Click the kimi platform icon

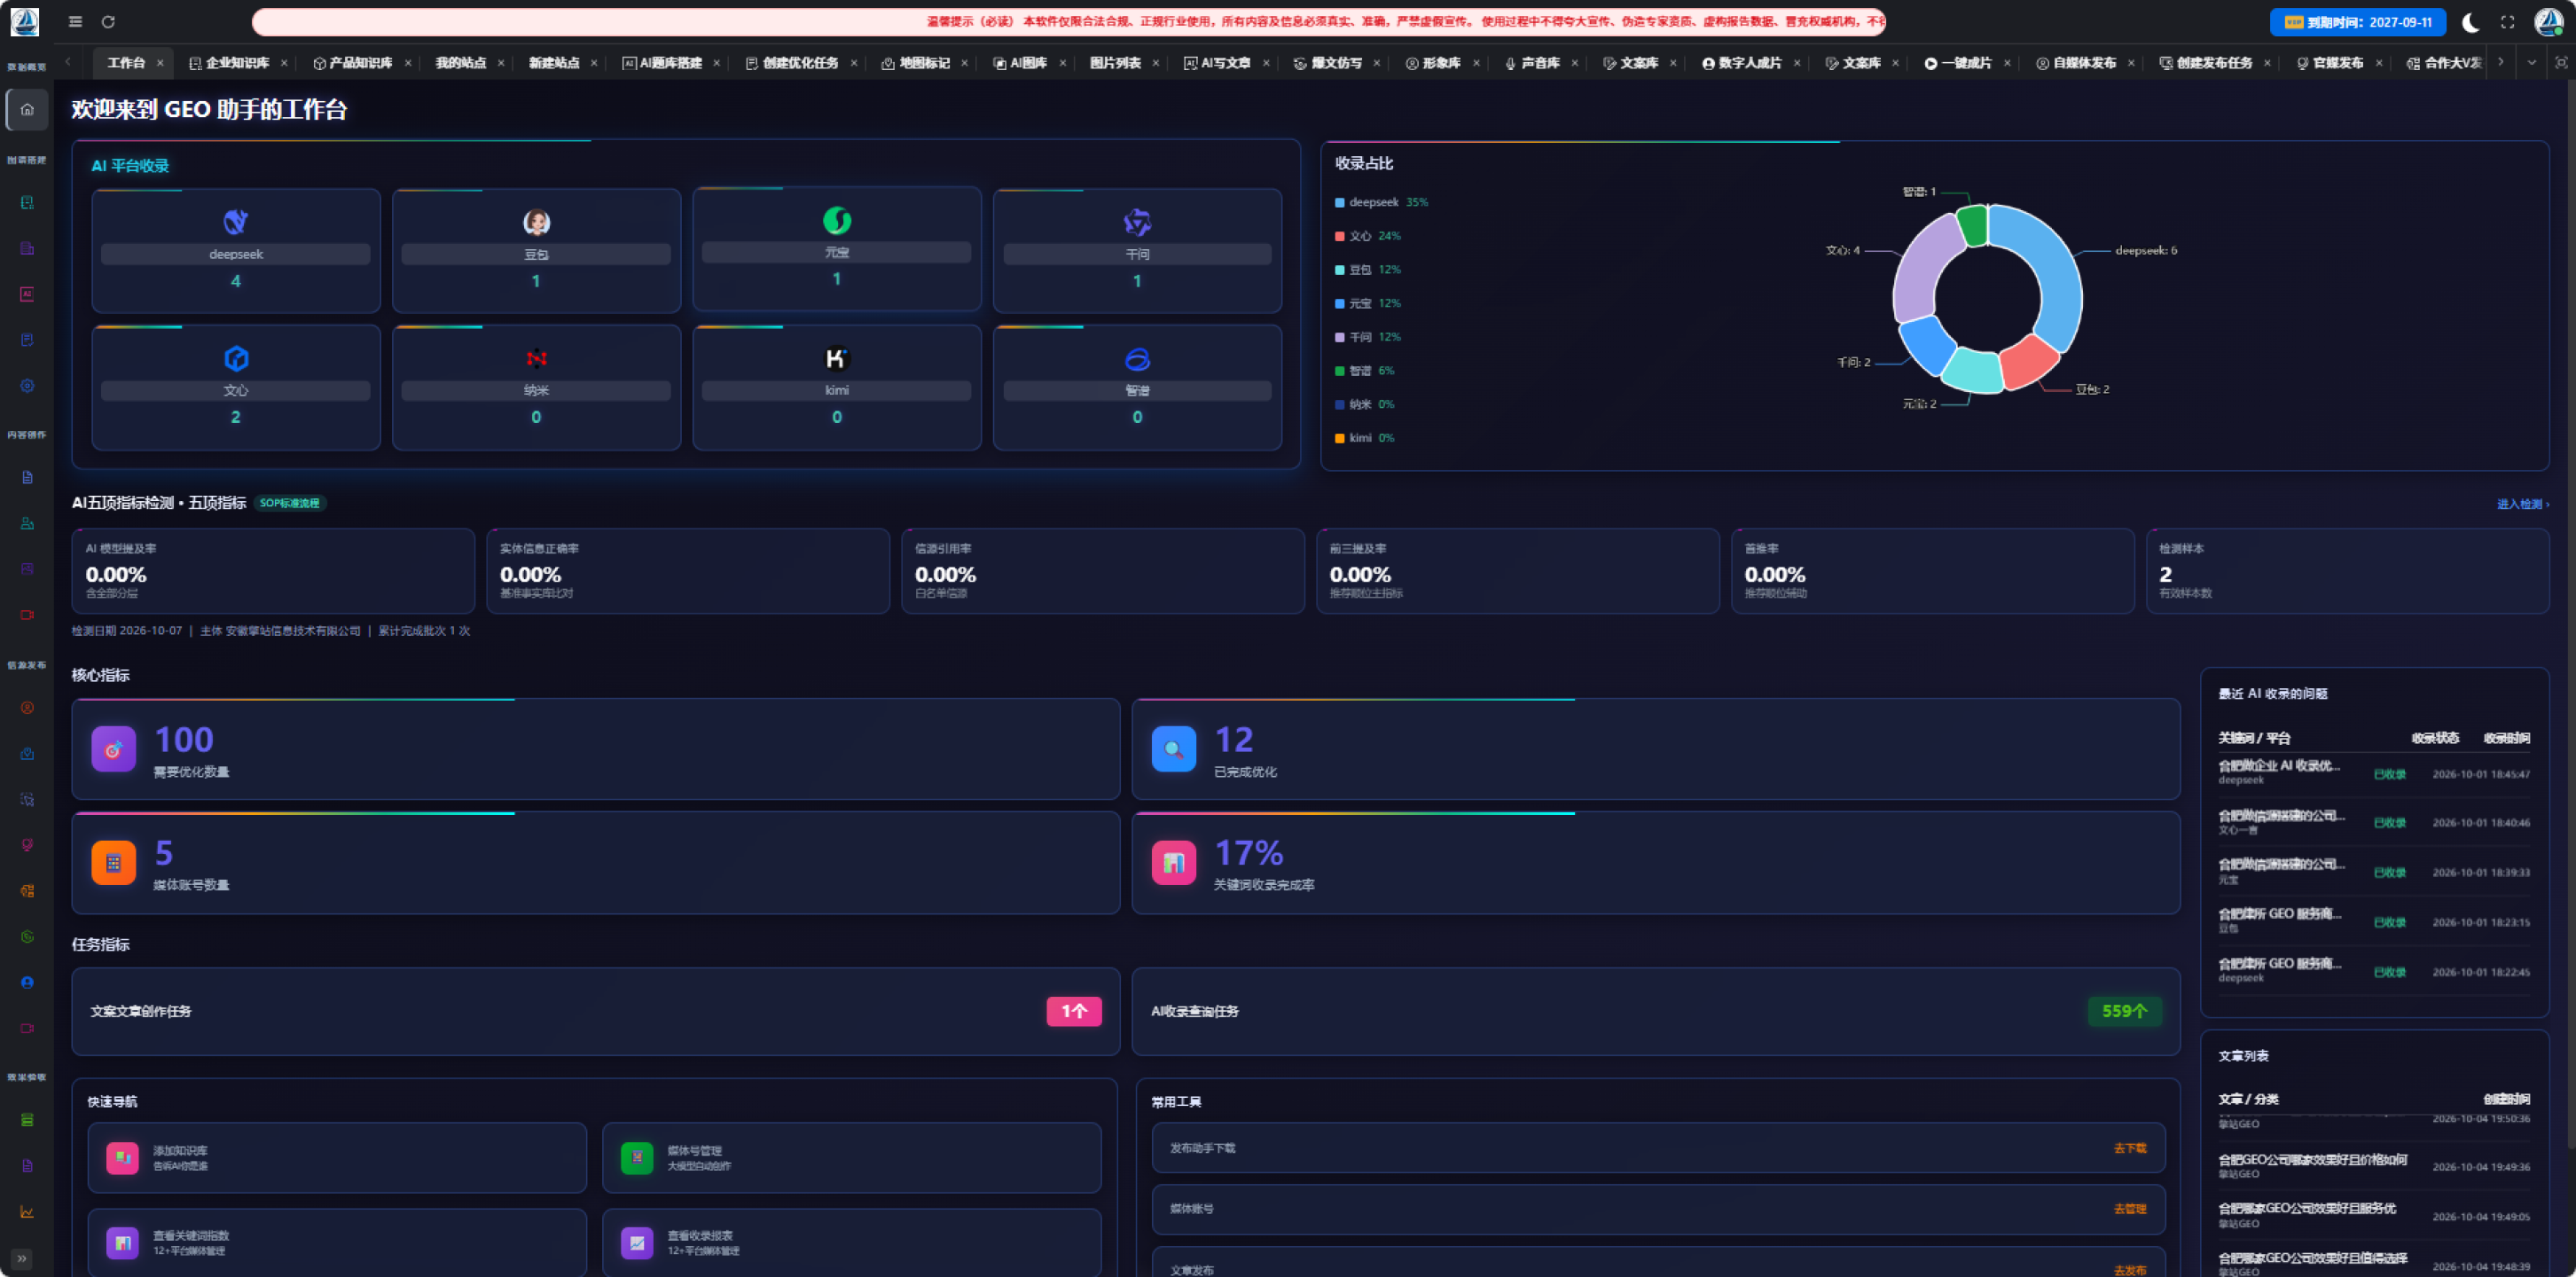[837, 358]
